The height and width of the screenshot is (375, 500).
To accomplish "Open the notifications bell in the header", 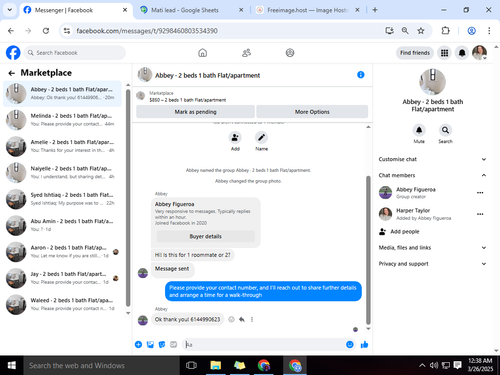I will (462, 53).
